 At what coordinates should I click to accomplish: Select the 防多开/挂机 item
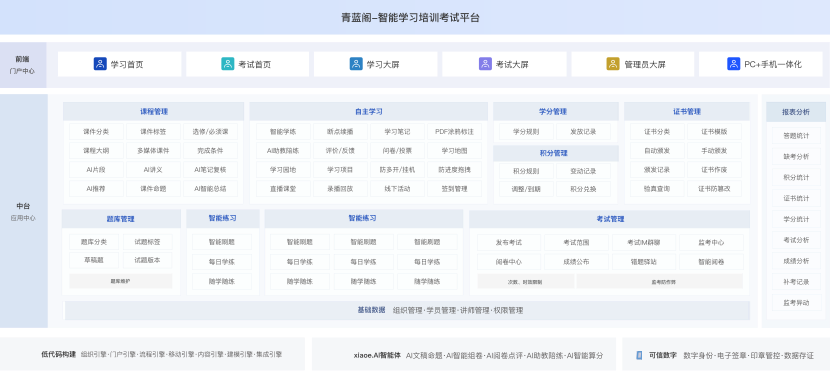(x=397, y=170)
